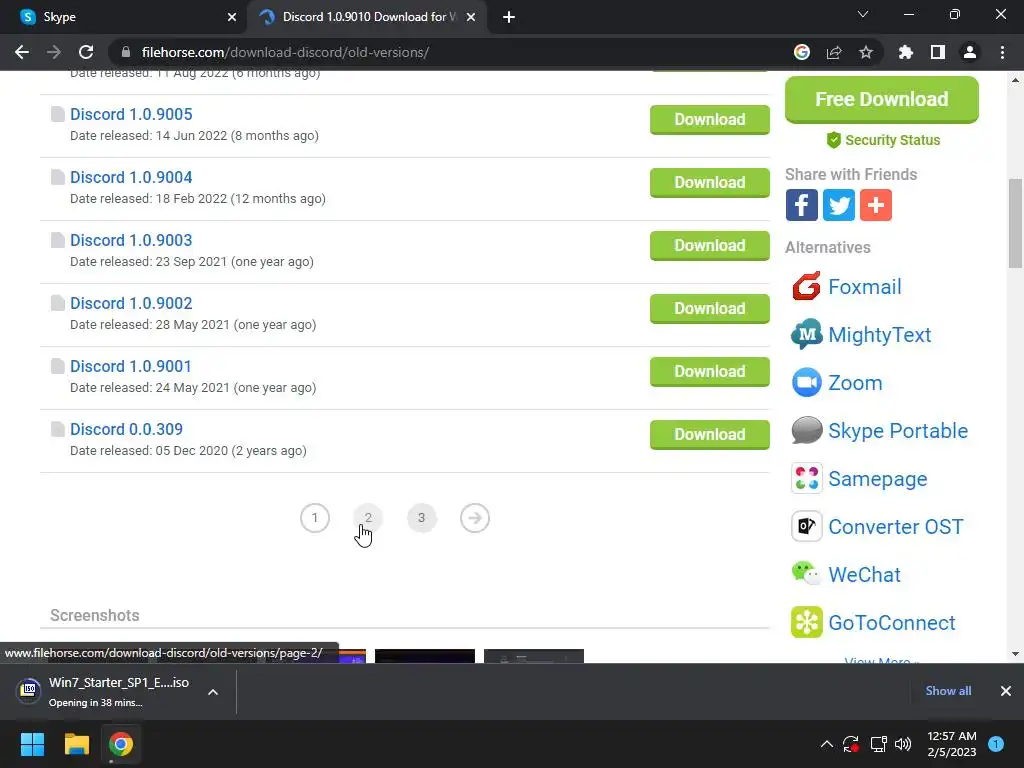
Task: Close the downloads bar
Action: pos(1006,691)
